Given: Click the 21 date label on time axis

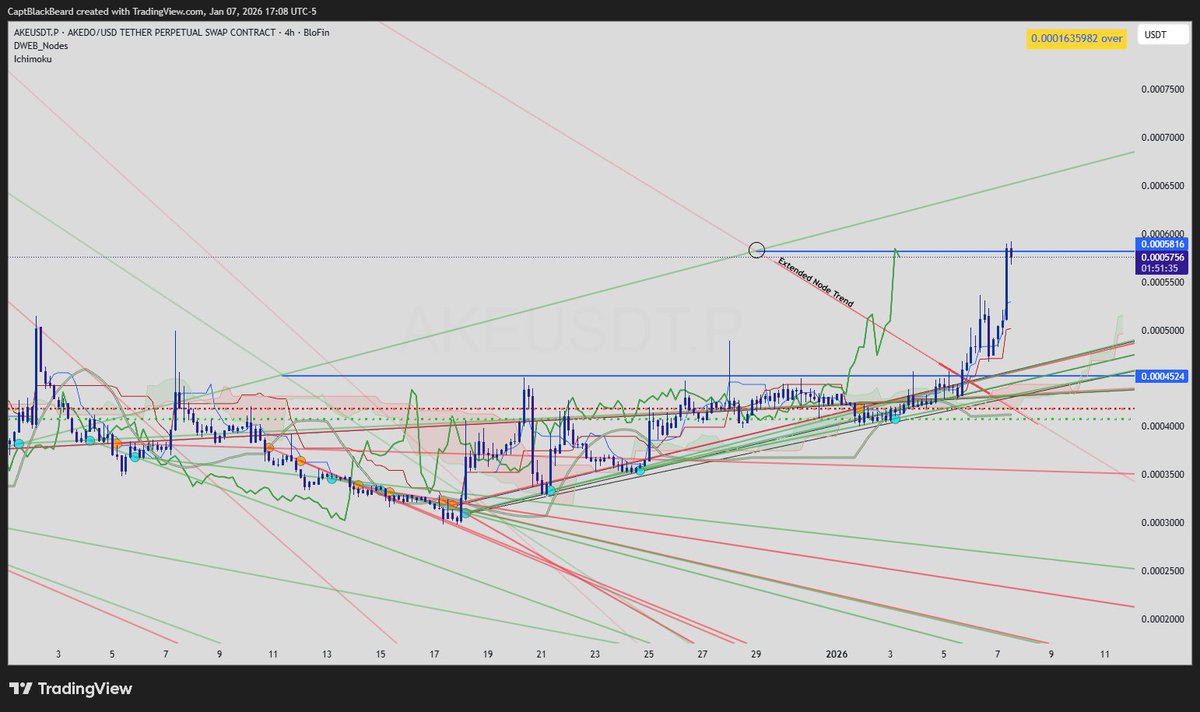Looking at the screenshot, I should pyautogui.click(x=541, y=654).
